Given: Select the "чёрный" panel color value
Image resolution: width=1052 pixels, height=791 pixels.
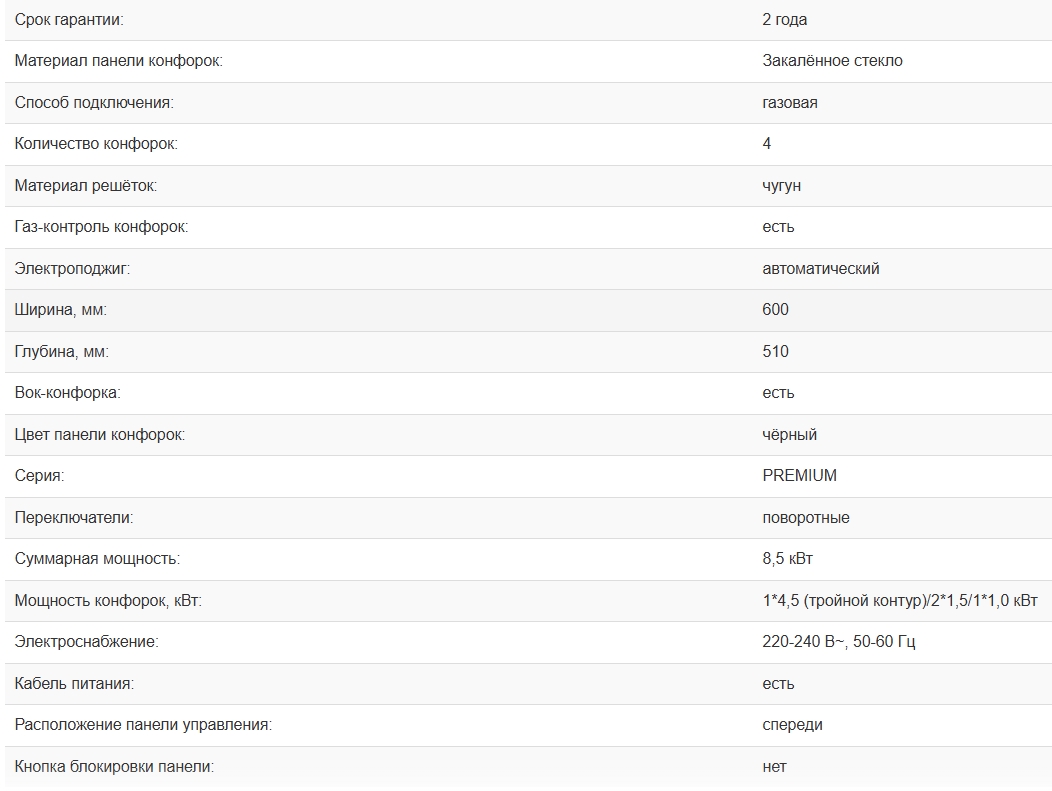Looking at the screenshot, I should point(789,435).
